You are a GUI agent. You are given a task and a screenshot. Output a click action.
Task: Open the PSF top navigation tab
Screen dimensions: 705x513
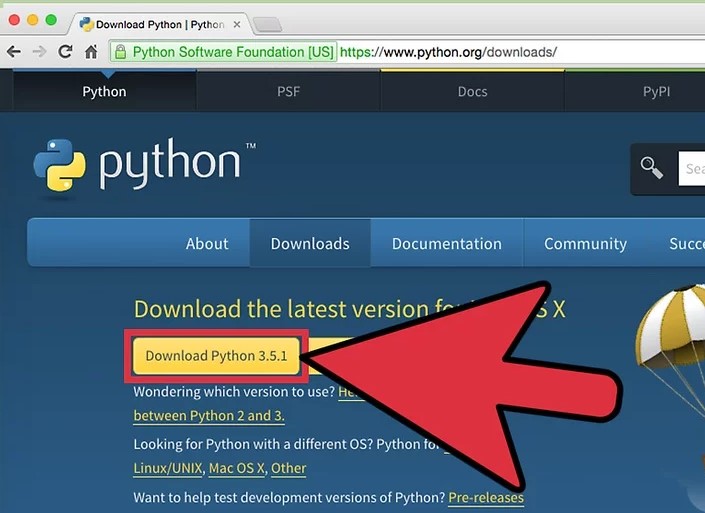tap(288, 91)
